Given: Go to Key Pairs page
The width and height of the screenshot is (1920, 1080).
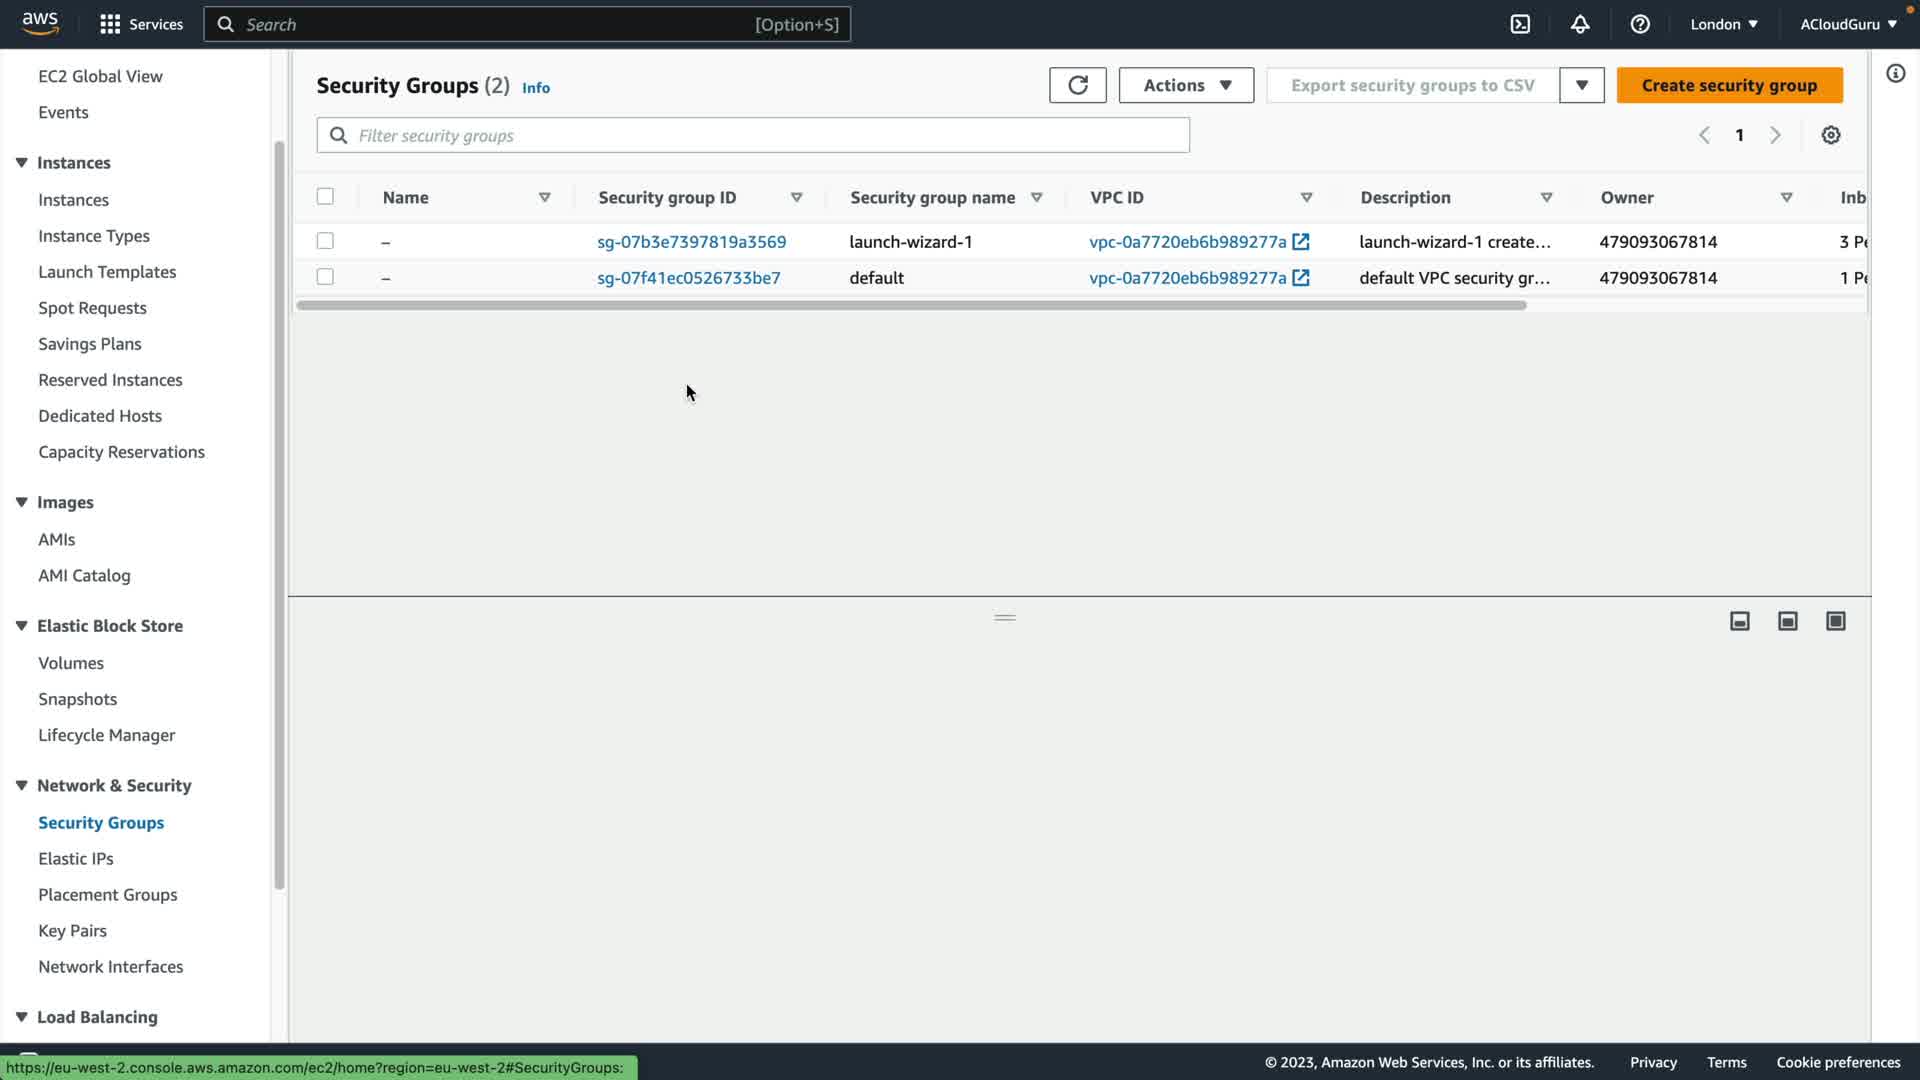Looking at the screenshot, I should tap(72, 931).
